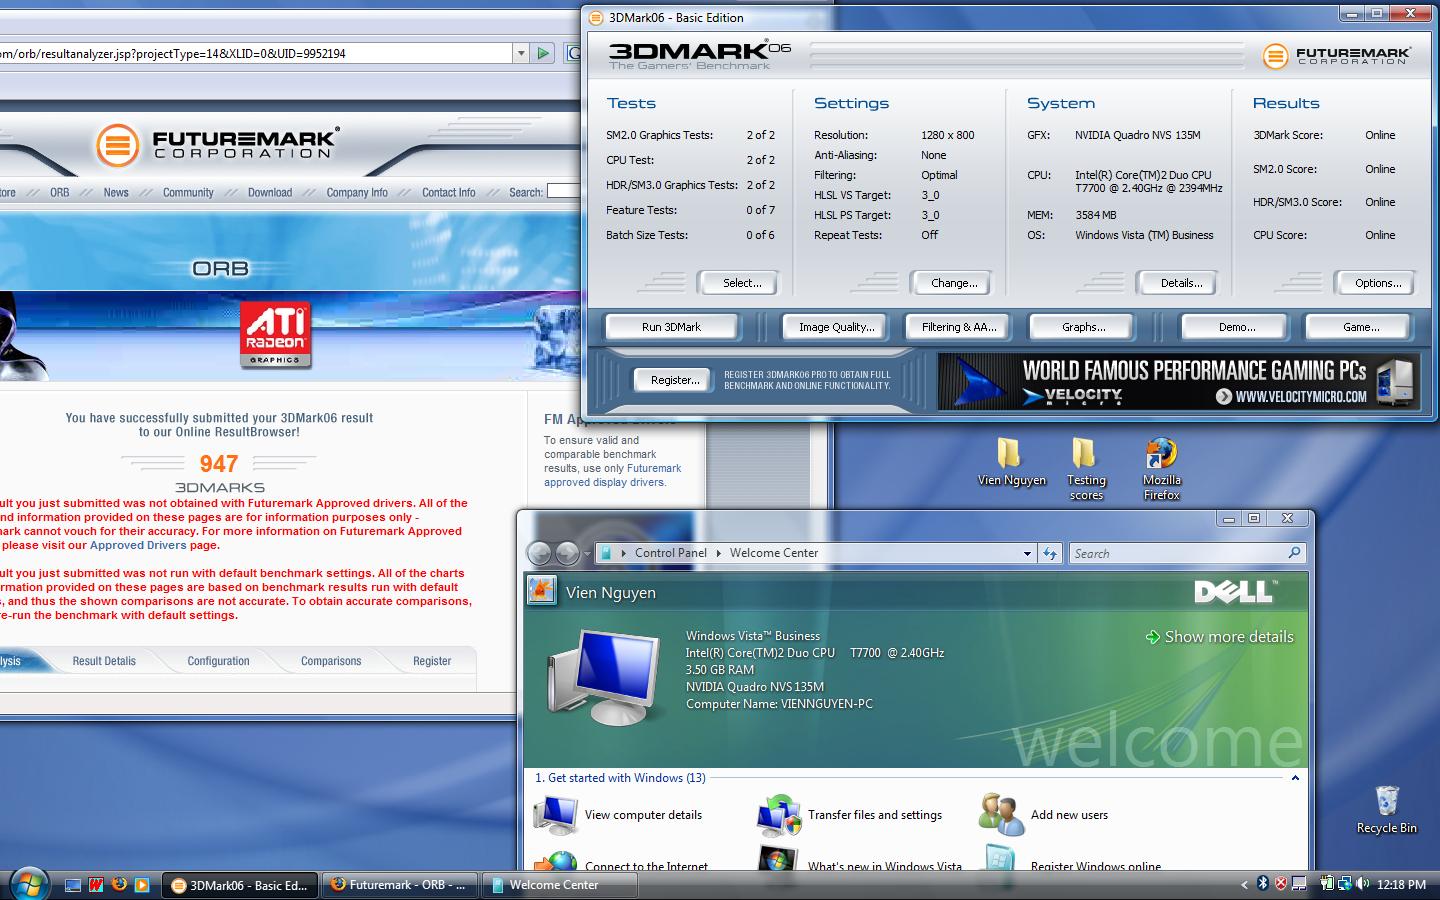Click the Graphs... button
This screenshot has height=900, width=1440.
[1083, 327]
